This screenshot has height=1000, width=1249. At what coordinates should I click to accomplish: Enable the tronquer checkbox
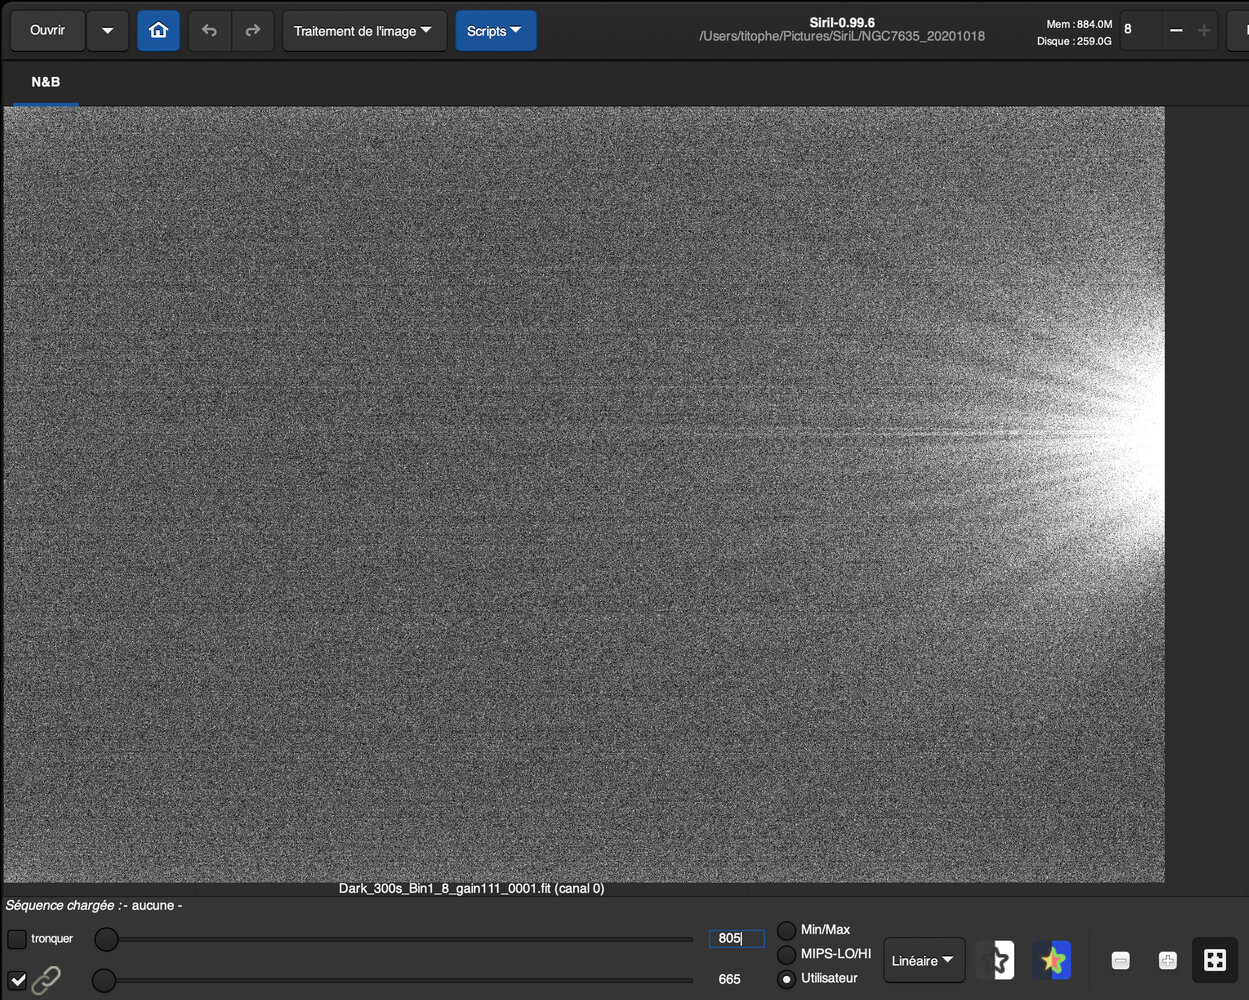17,939
